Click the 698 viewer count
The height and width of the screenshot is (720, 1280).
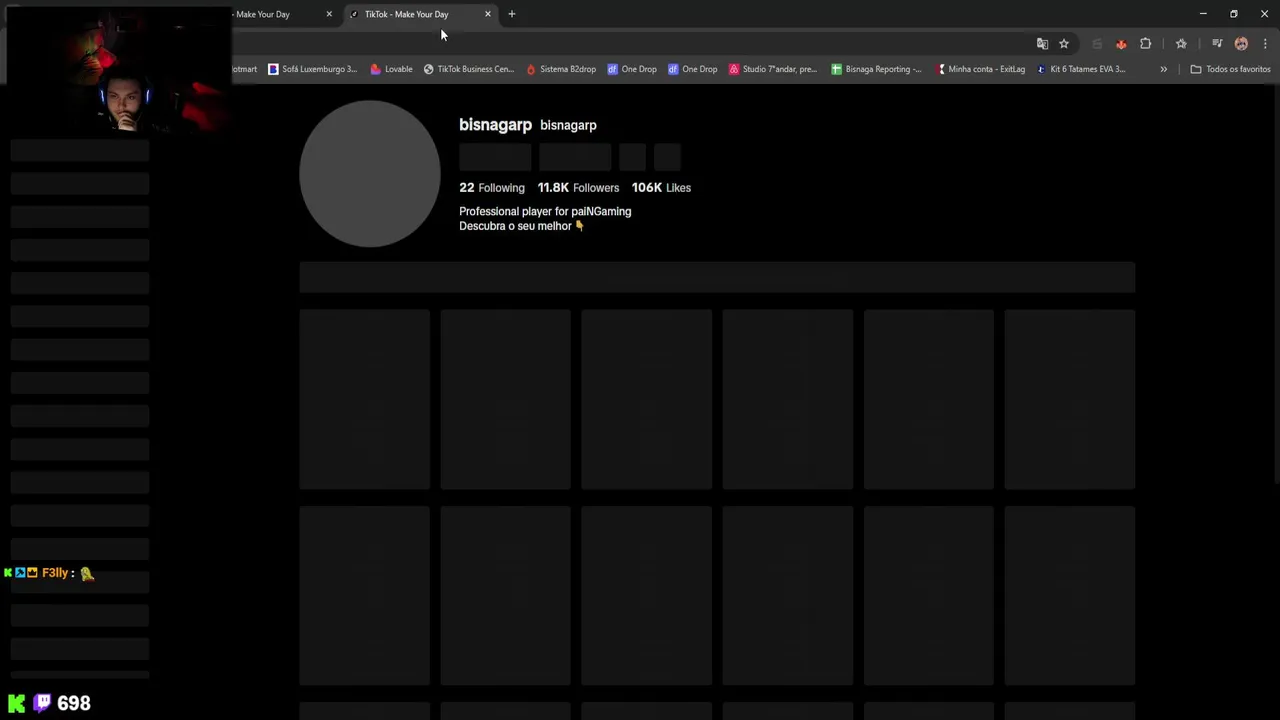(74, 703)
